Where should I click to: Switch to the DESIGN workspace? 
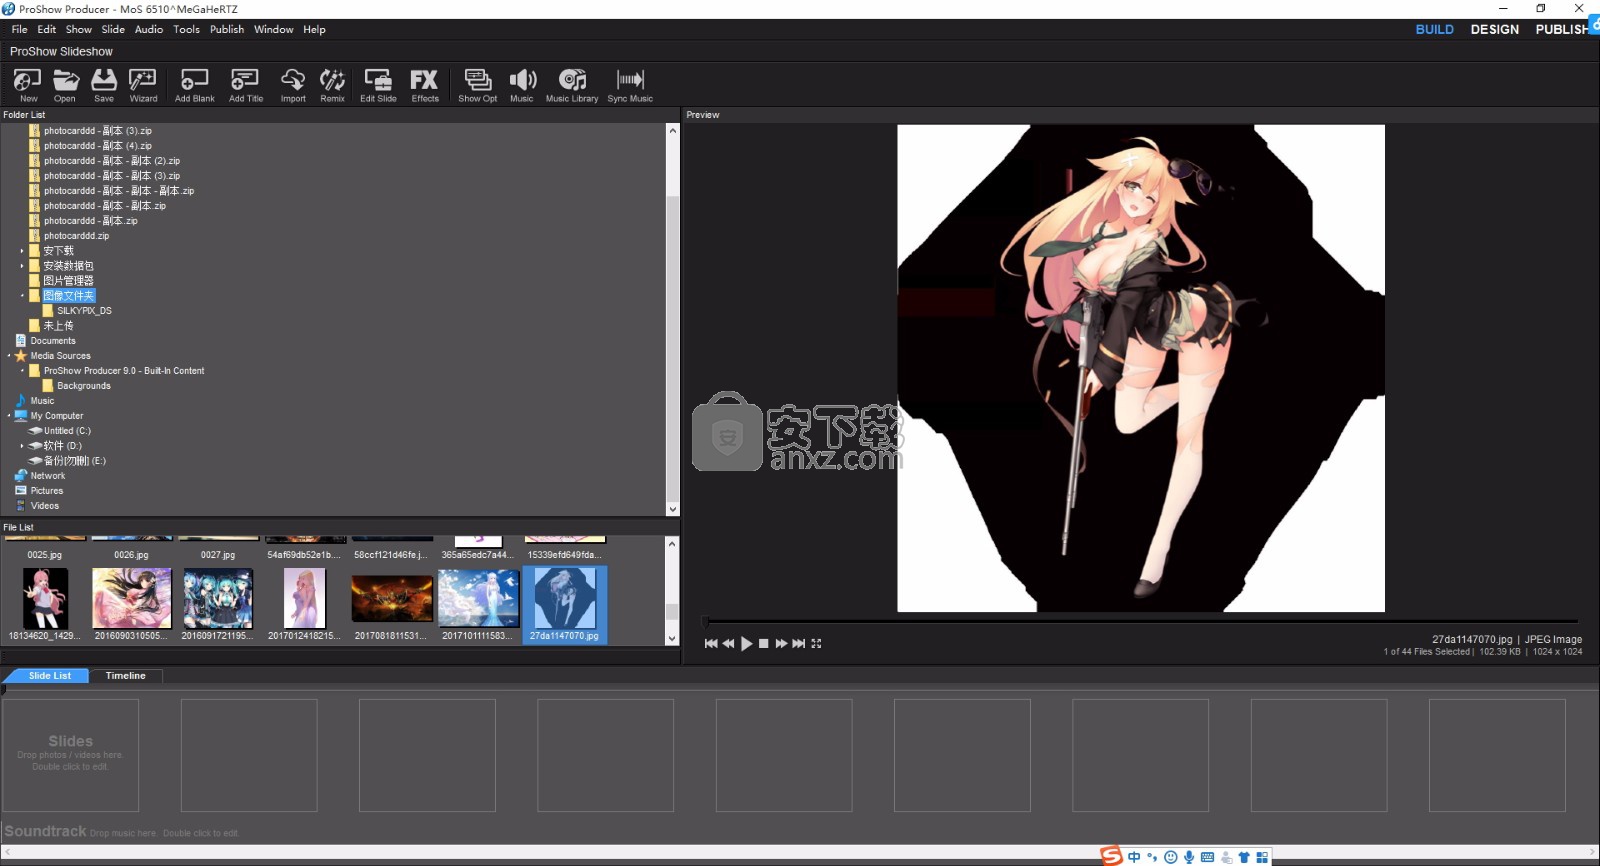point(1494,30)
